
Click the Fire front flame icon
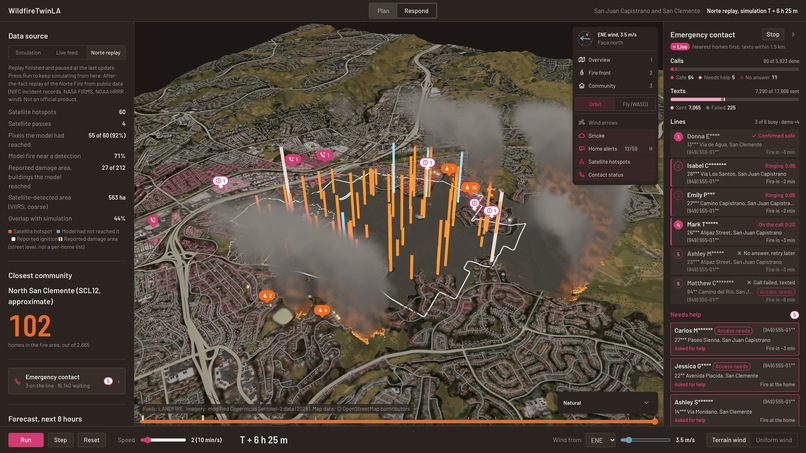click(x=582, y=73)
